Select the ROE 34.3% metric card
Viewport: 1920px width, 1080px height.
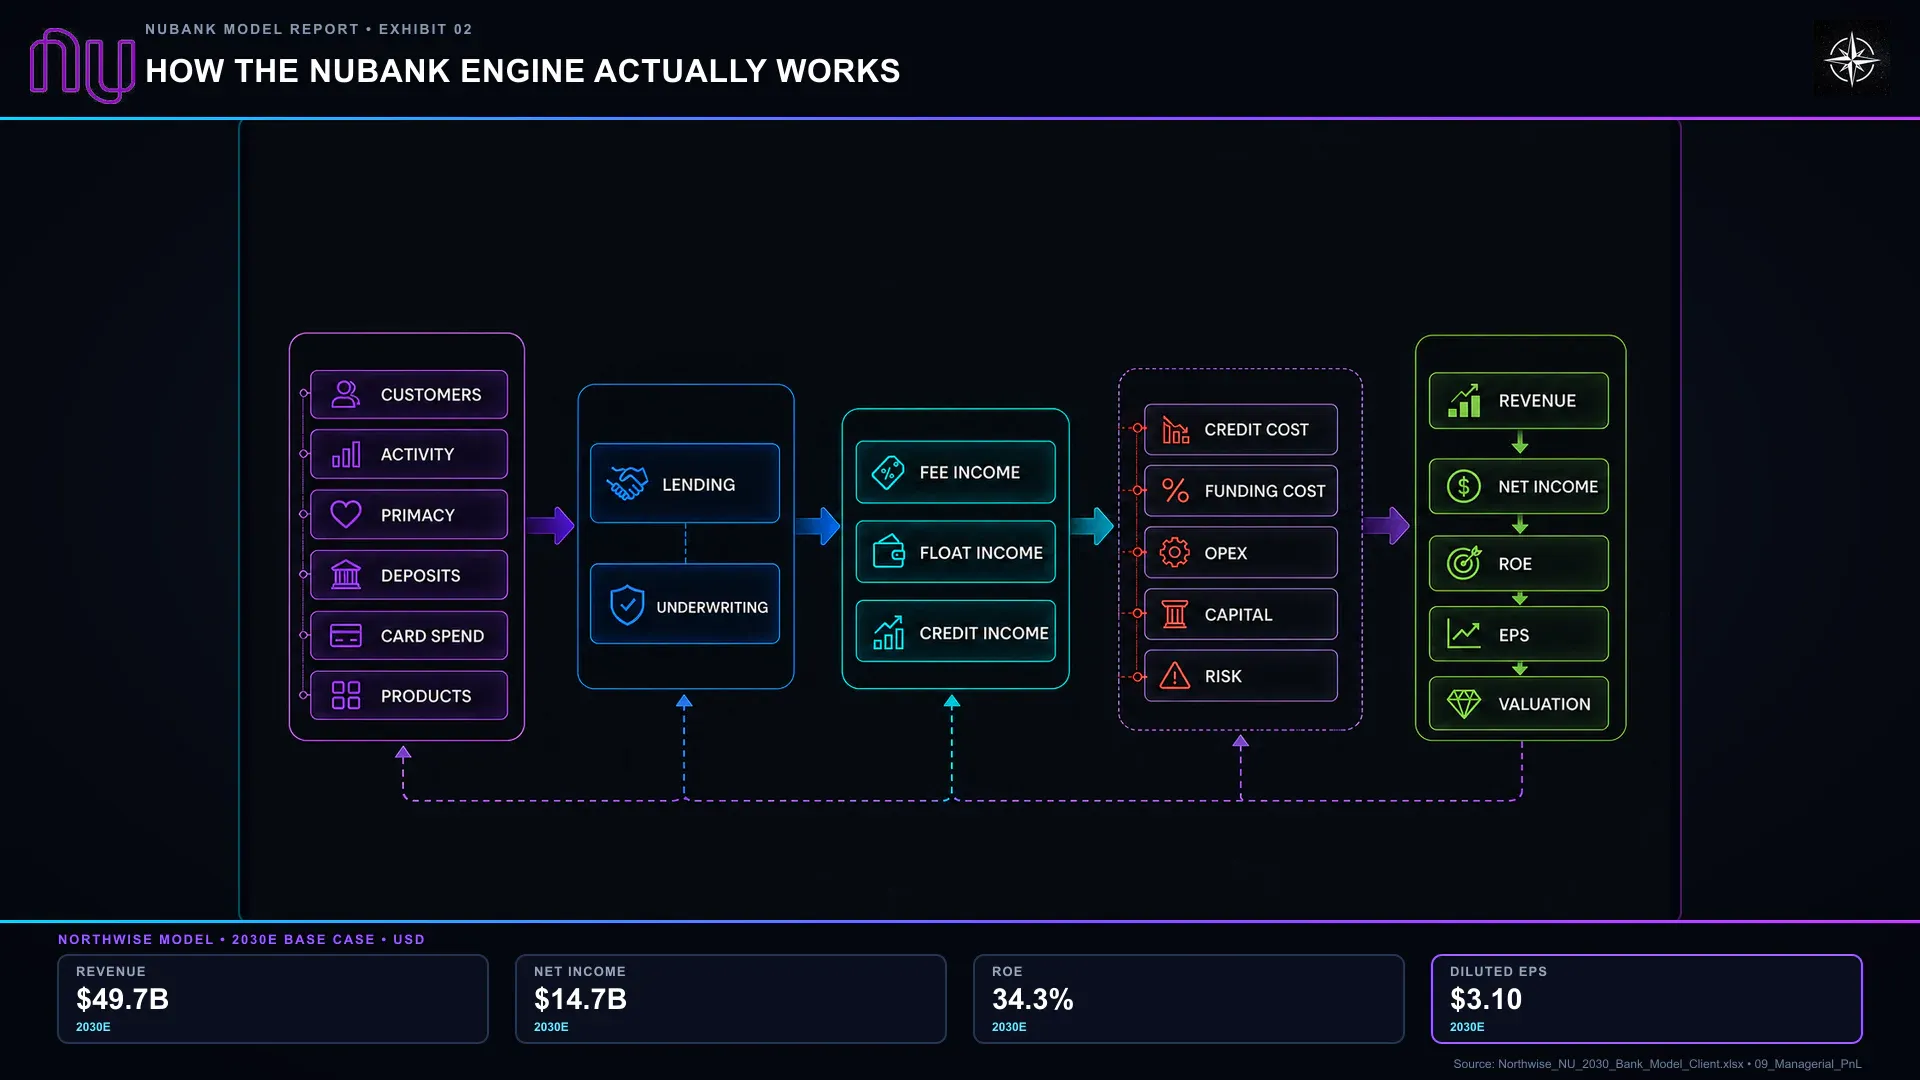1189,999
